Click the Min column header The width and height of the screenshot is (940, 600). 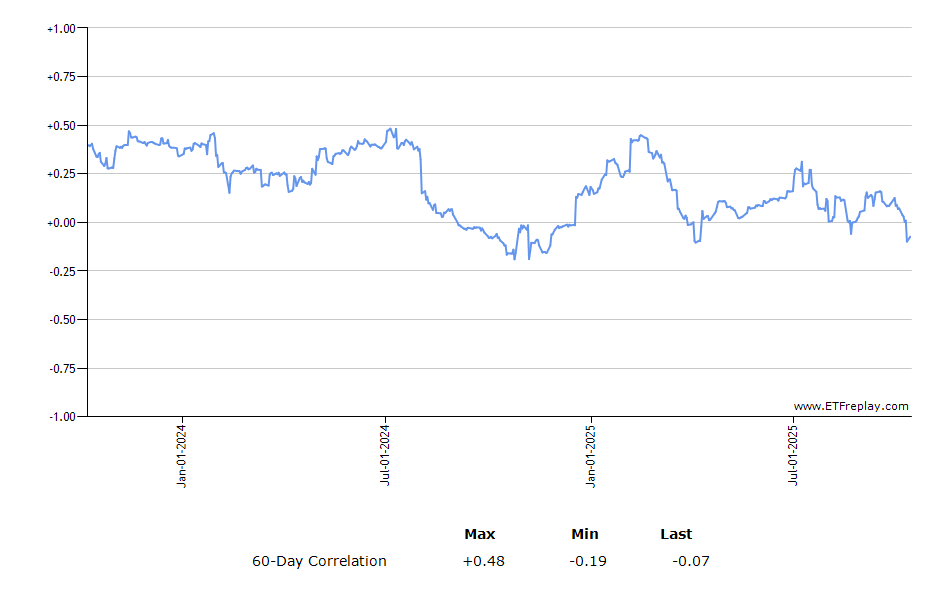coord(585,534)
